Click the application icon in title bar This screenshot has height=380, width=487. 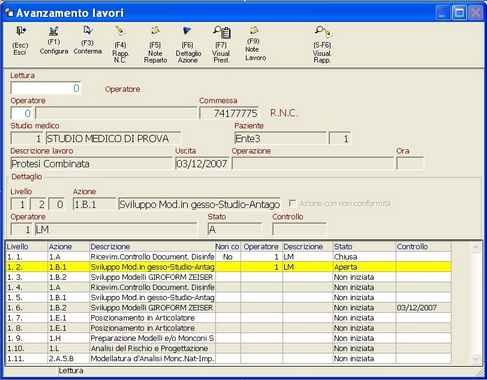point(9,13)
